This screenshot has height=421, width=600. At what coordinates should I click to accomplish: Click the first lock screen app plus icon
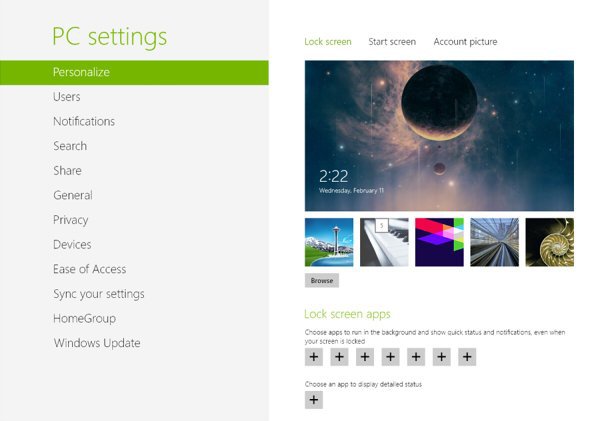click(314, 356)
